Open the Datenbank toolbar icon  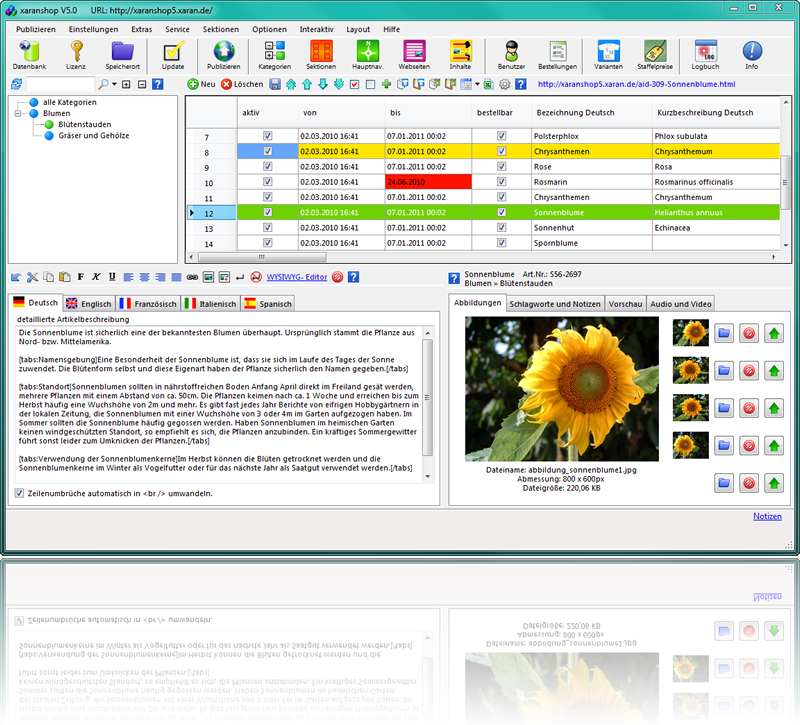point(30,55)
